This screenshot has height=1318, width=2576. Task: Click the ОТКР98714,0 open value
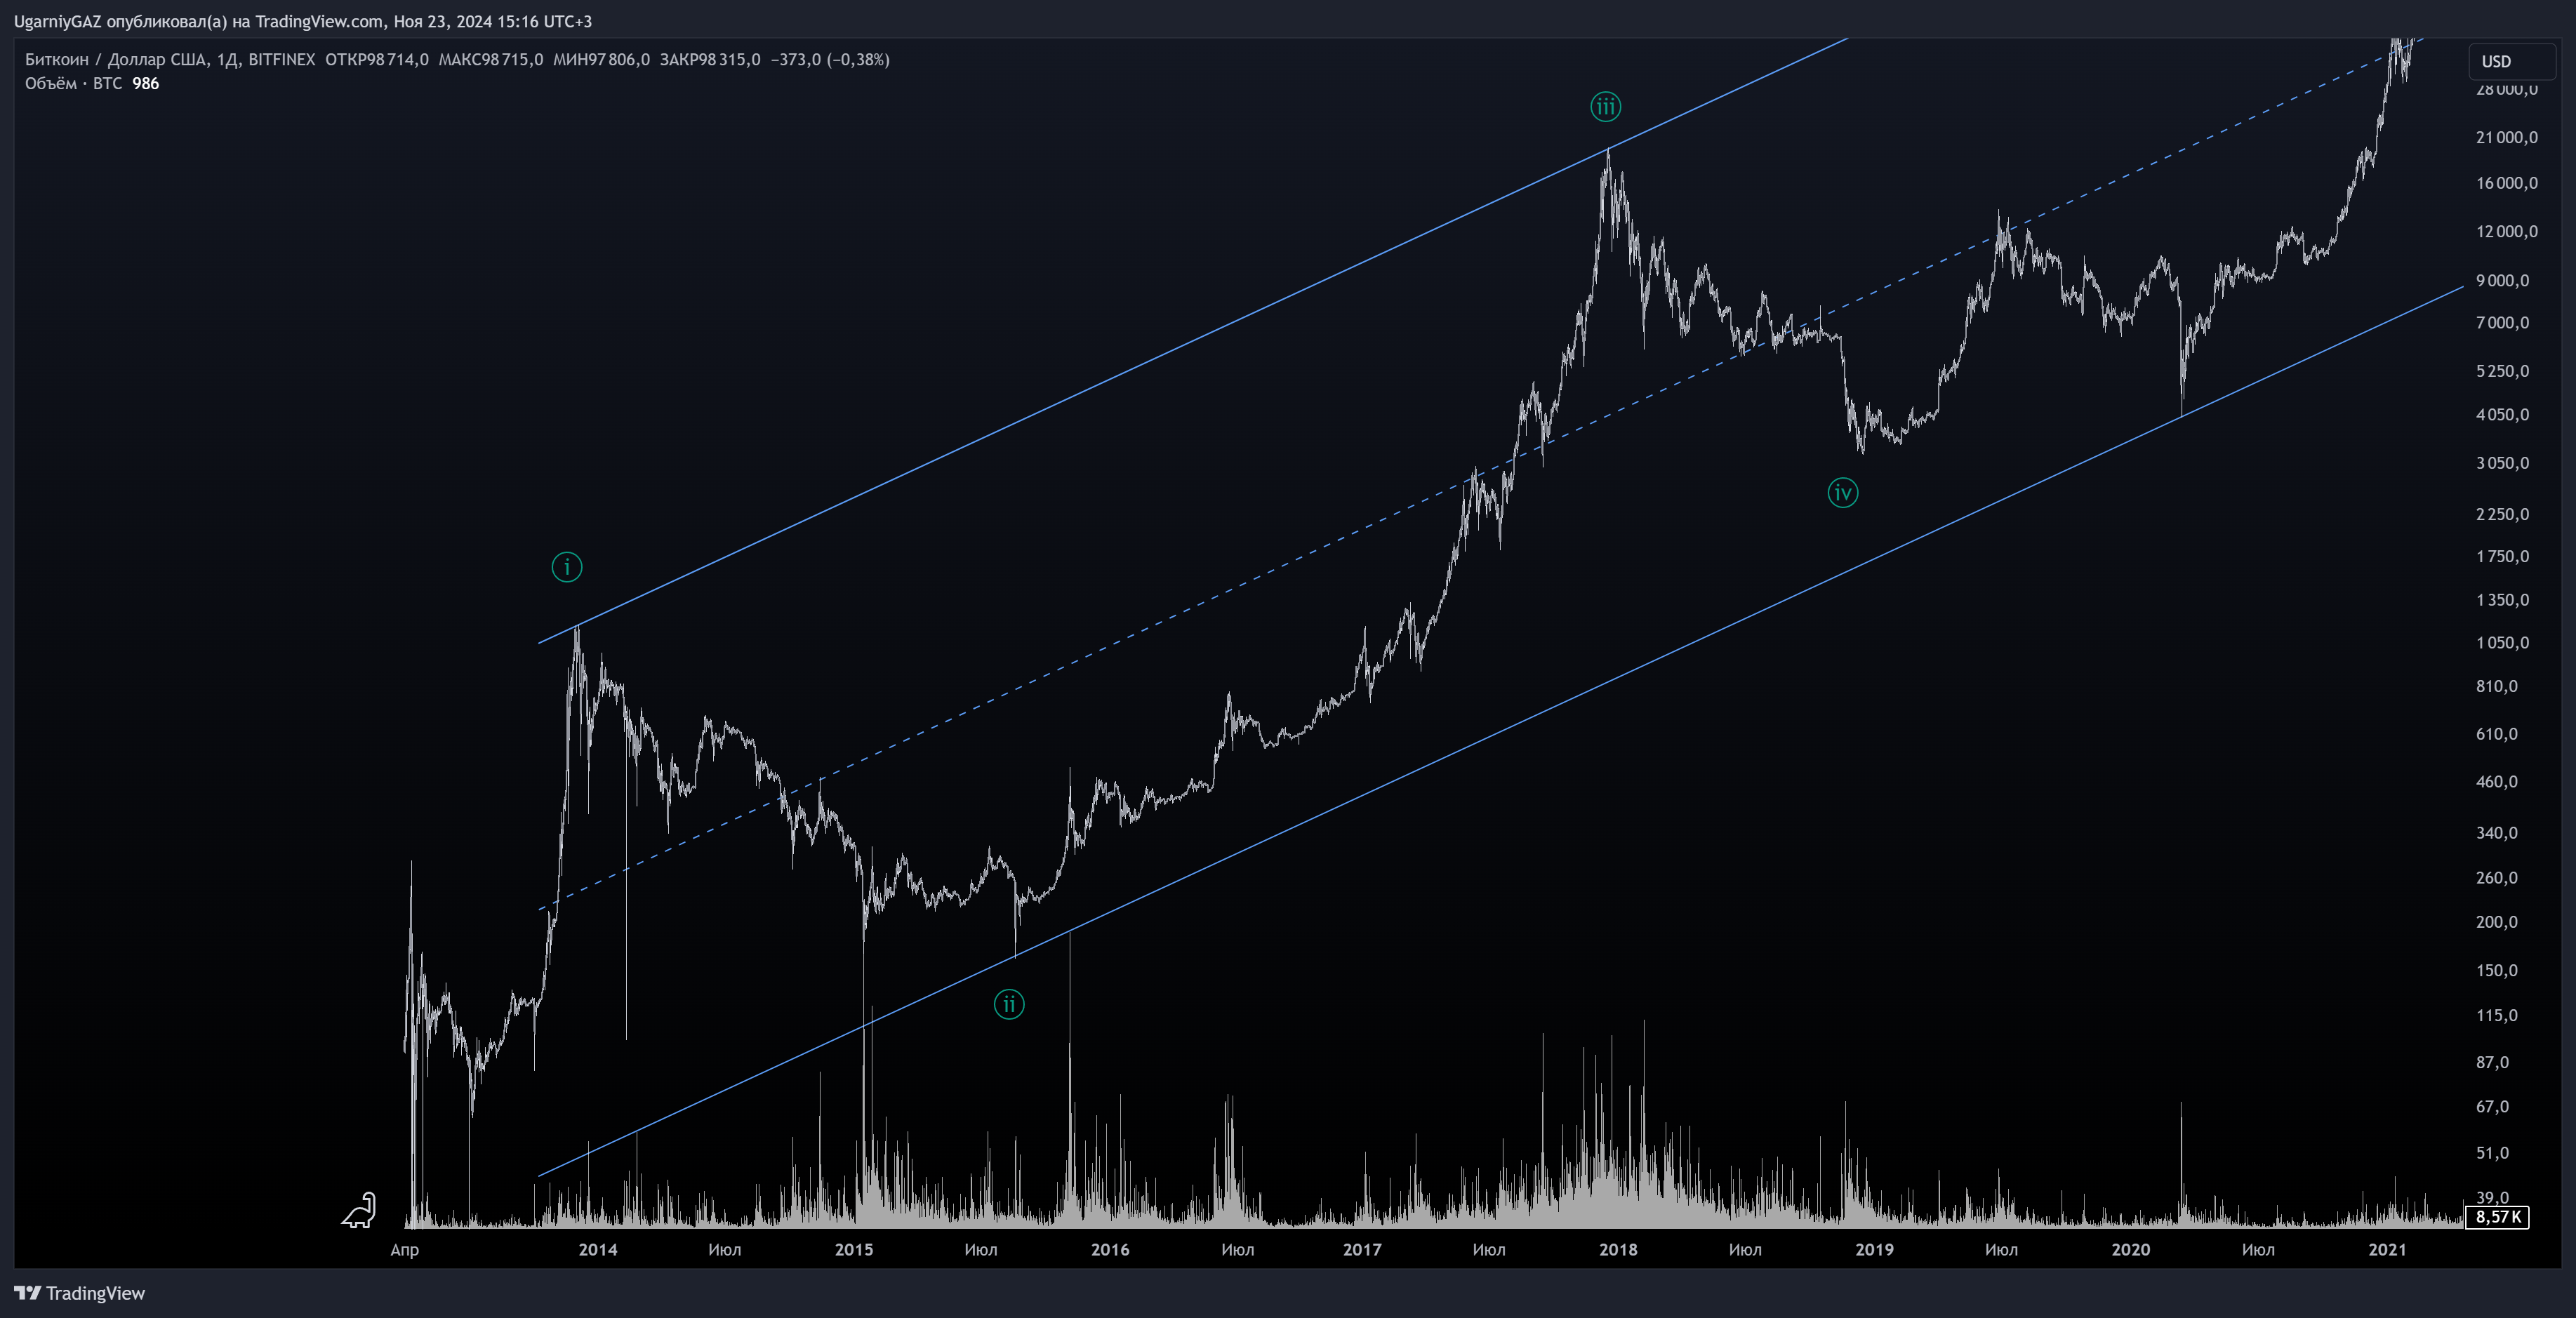377,59
